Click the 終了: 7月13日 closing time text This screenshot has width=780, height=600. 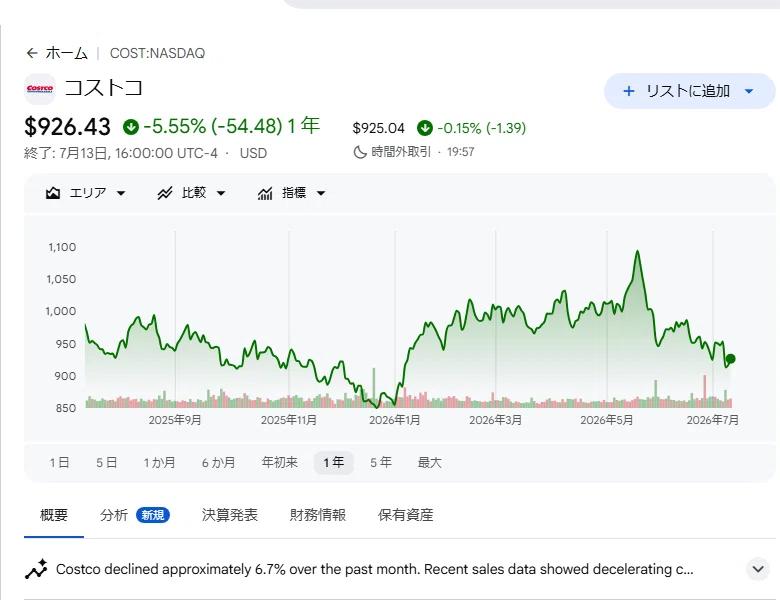[x=121, y=153]
